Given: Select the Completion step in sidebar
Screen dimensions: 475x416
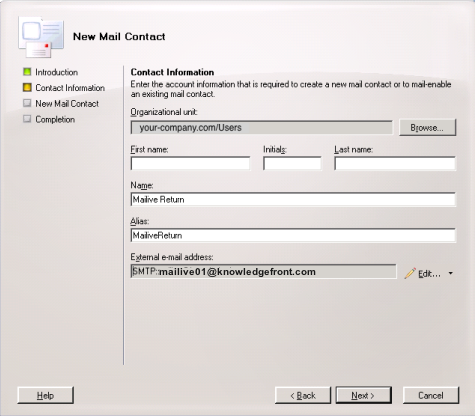Looking at the screenshot, I should 55,119.
